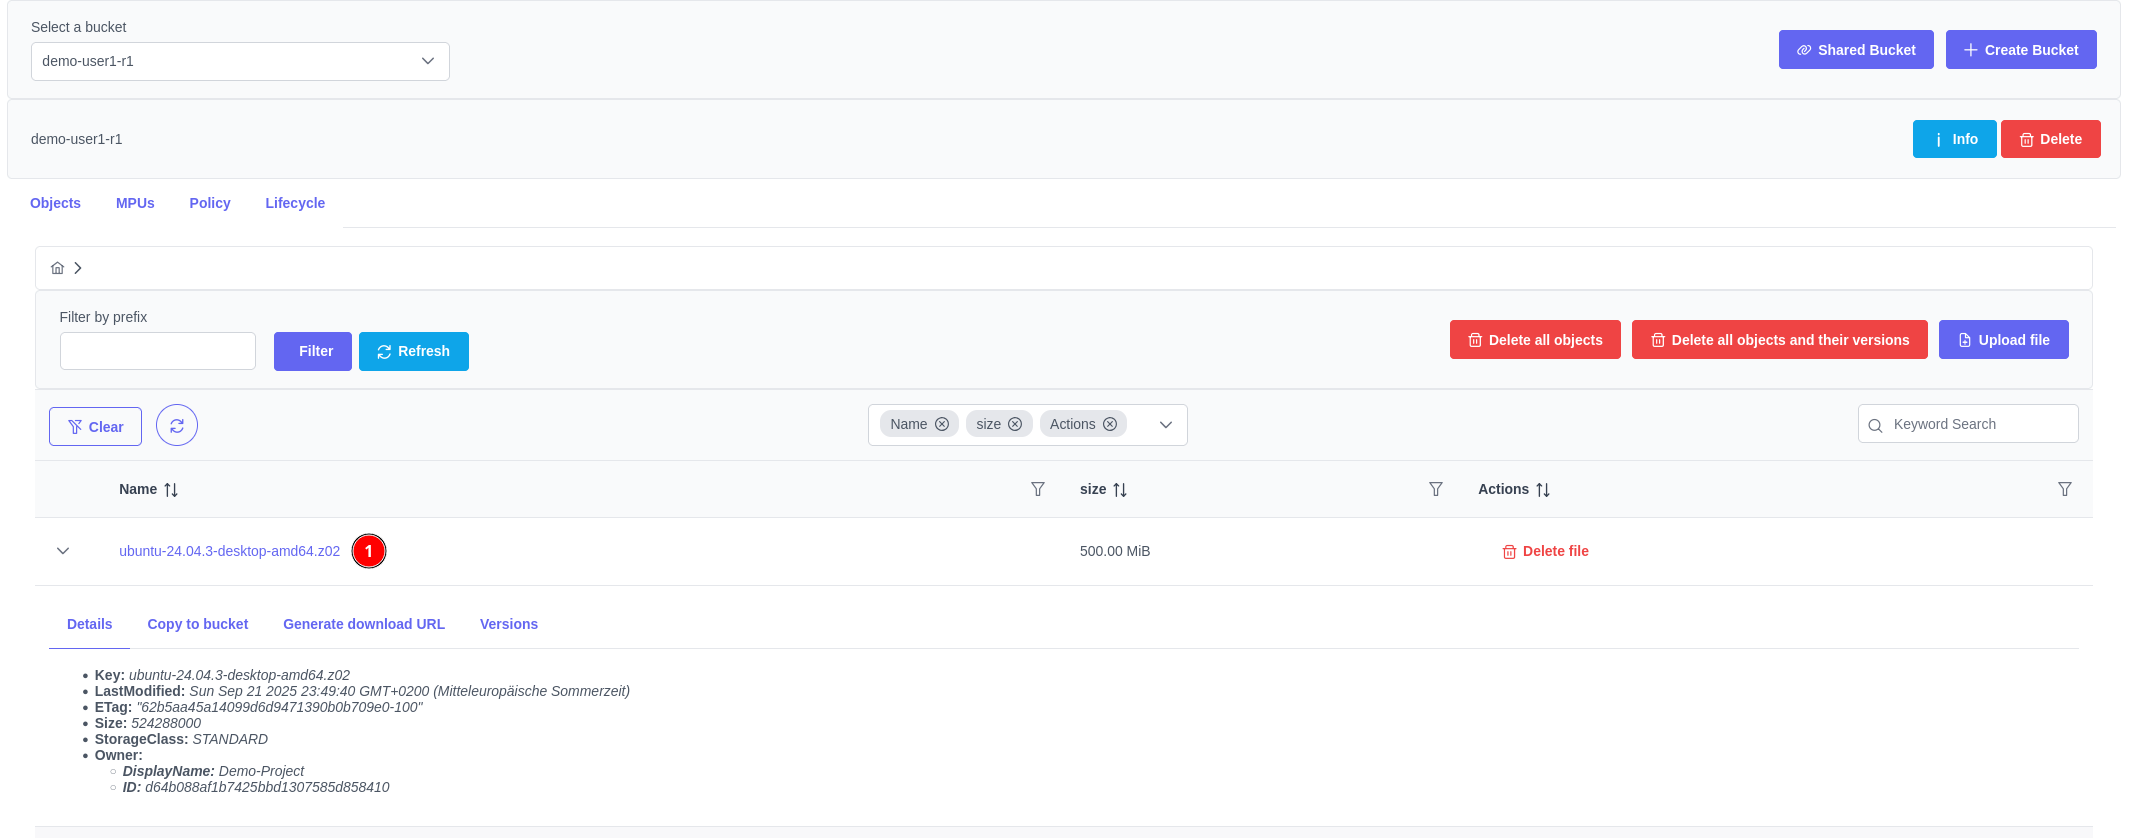
Task: Open the Actions column filter funnel
Action: (x=2065, y=489)
